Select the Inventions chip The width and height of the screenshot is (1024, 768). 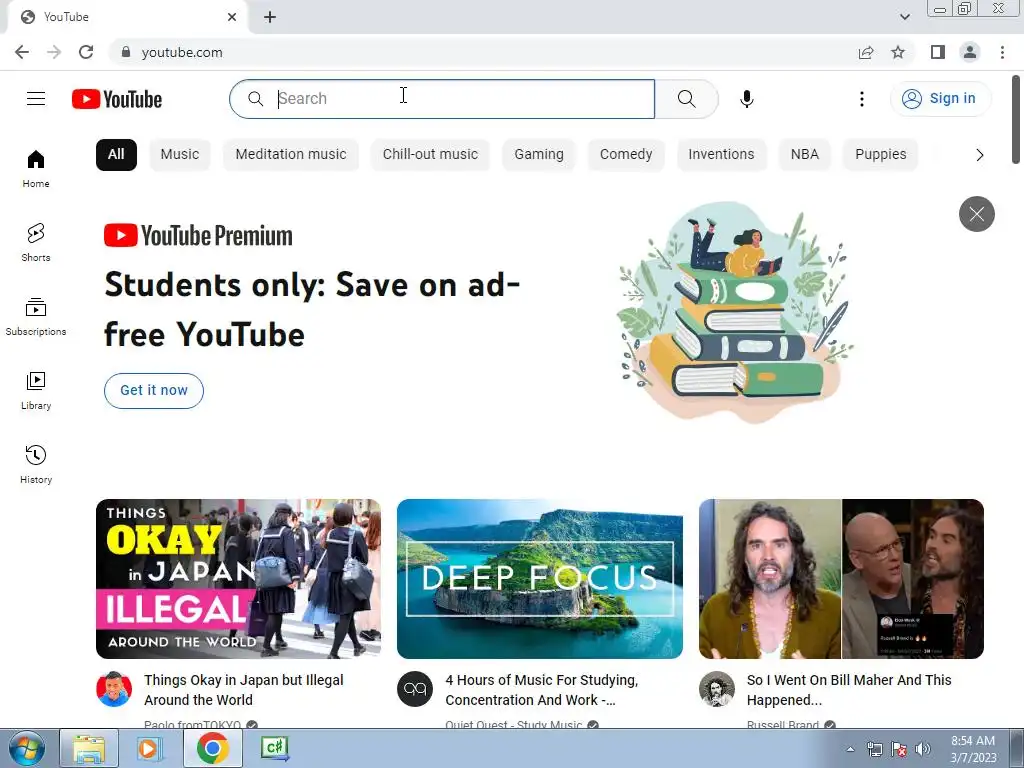[721, 155]
